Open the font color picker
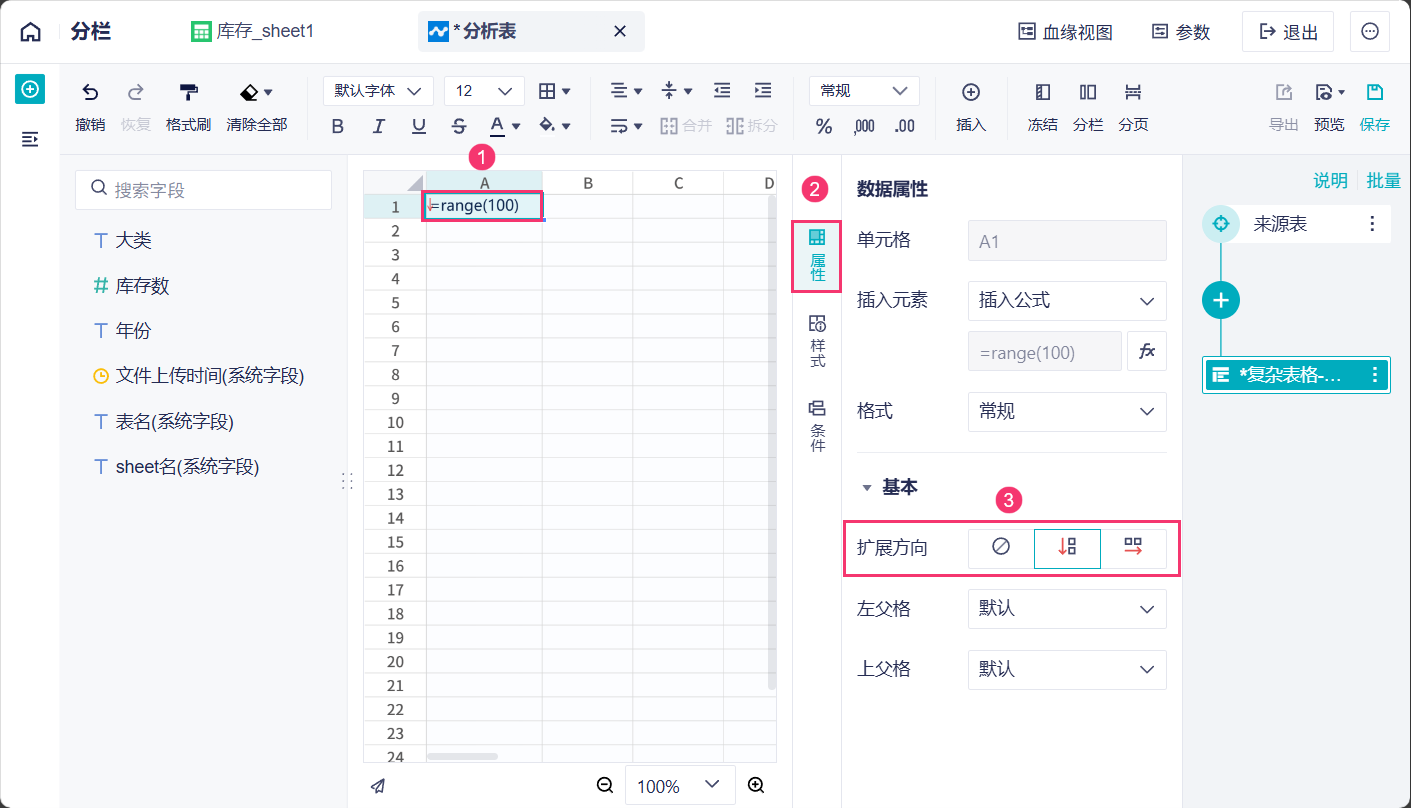Image resolution: width=1411 pixels, height=808 pixels. [x=505, y=126]
